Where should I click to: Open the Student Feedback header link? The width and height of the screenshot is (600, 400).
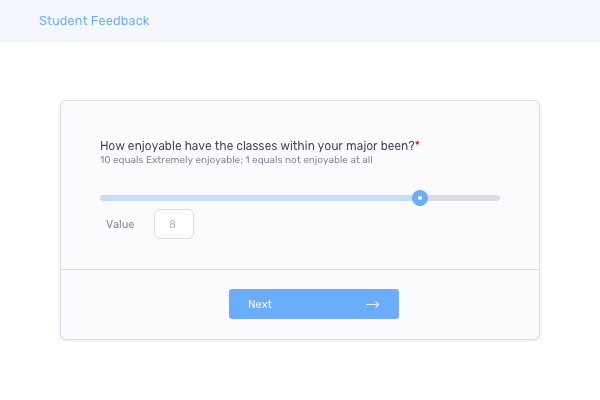pos(93,20)
